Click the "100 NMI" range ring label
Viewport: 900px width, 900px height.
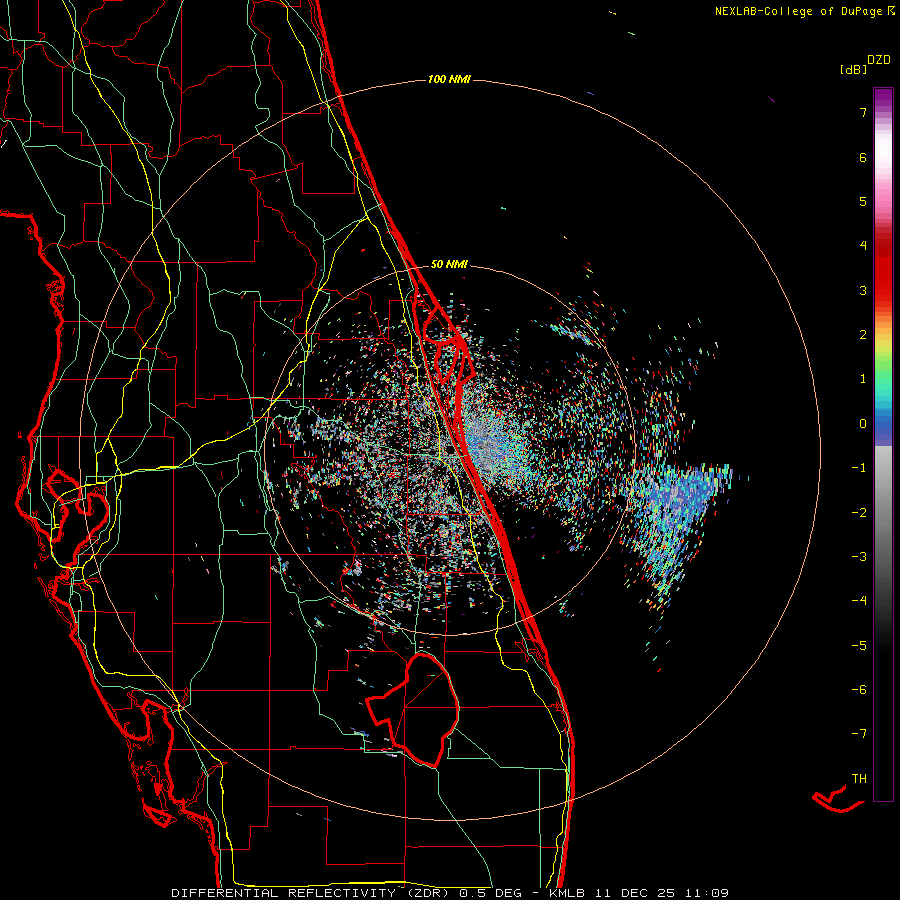point(449,79)
